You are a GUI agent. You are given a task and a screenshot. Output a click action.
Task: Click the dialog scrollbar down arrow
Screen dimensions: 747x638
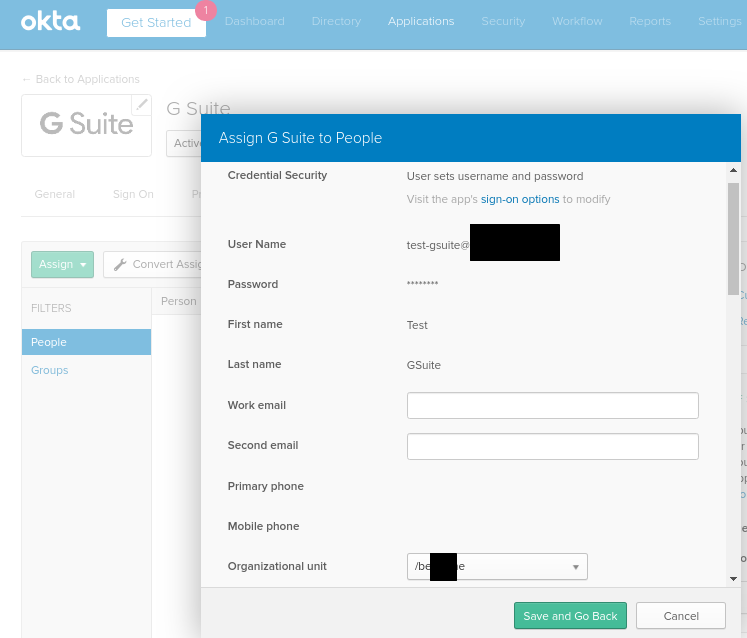[733, 579]
